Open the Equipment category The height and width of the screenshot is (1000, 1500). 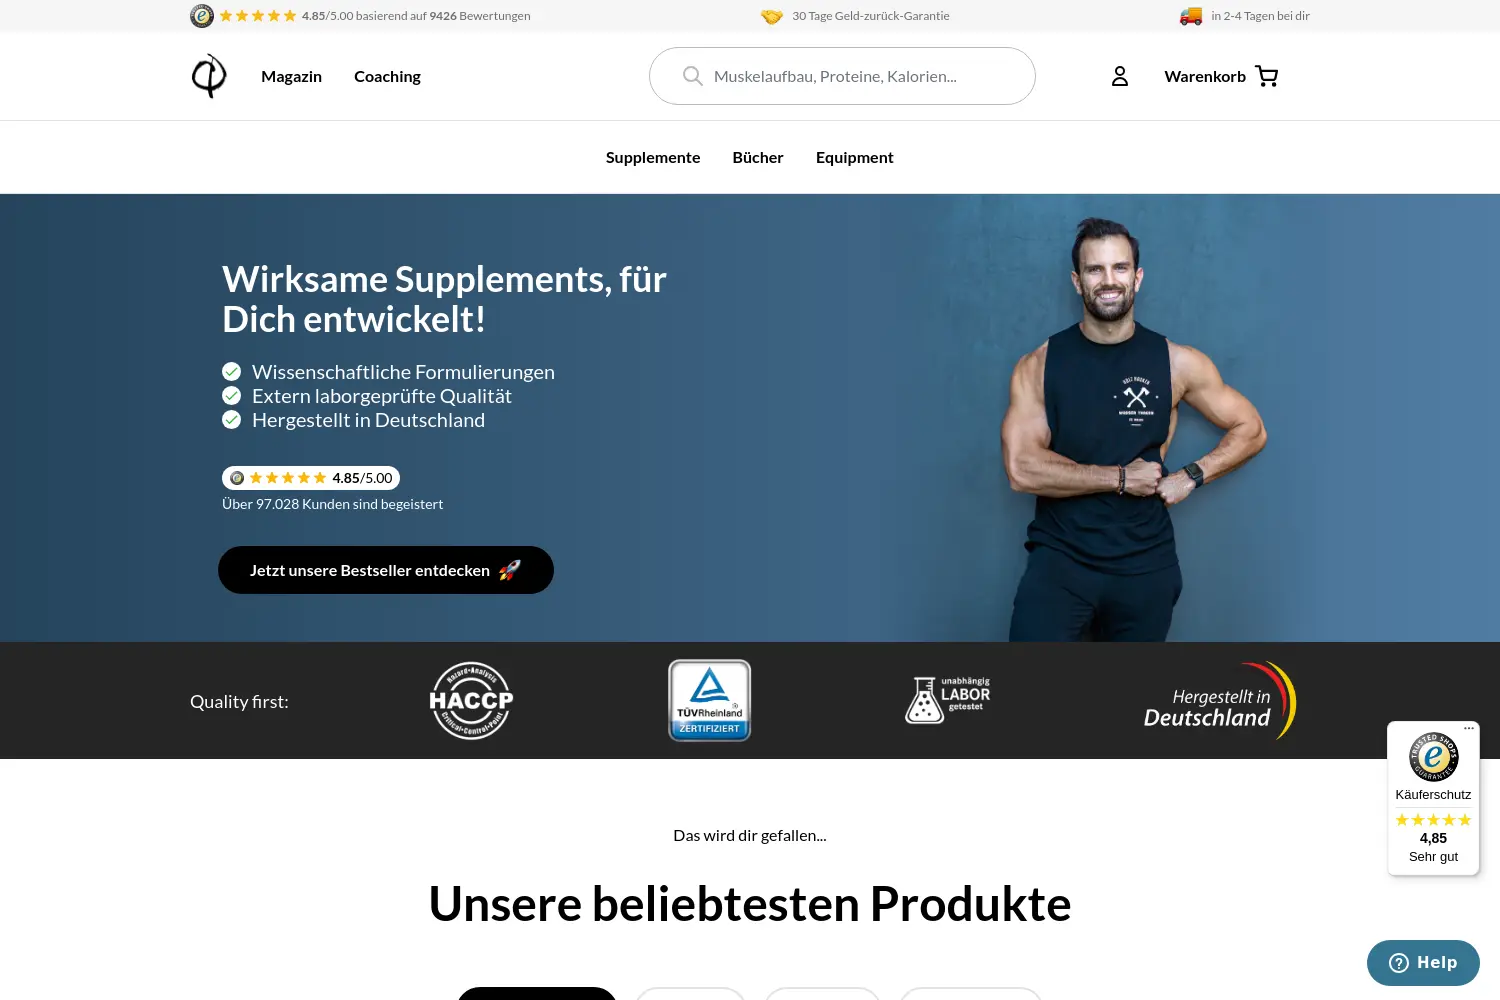[854, 157]
